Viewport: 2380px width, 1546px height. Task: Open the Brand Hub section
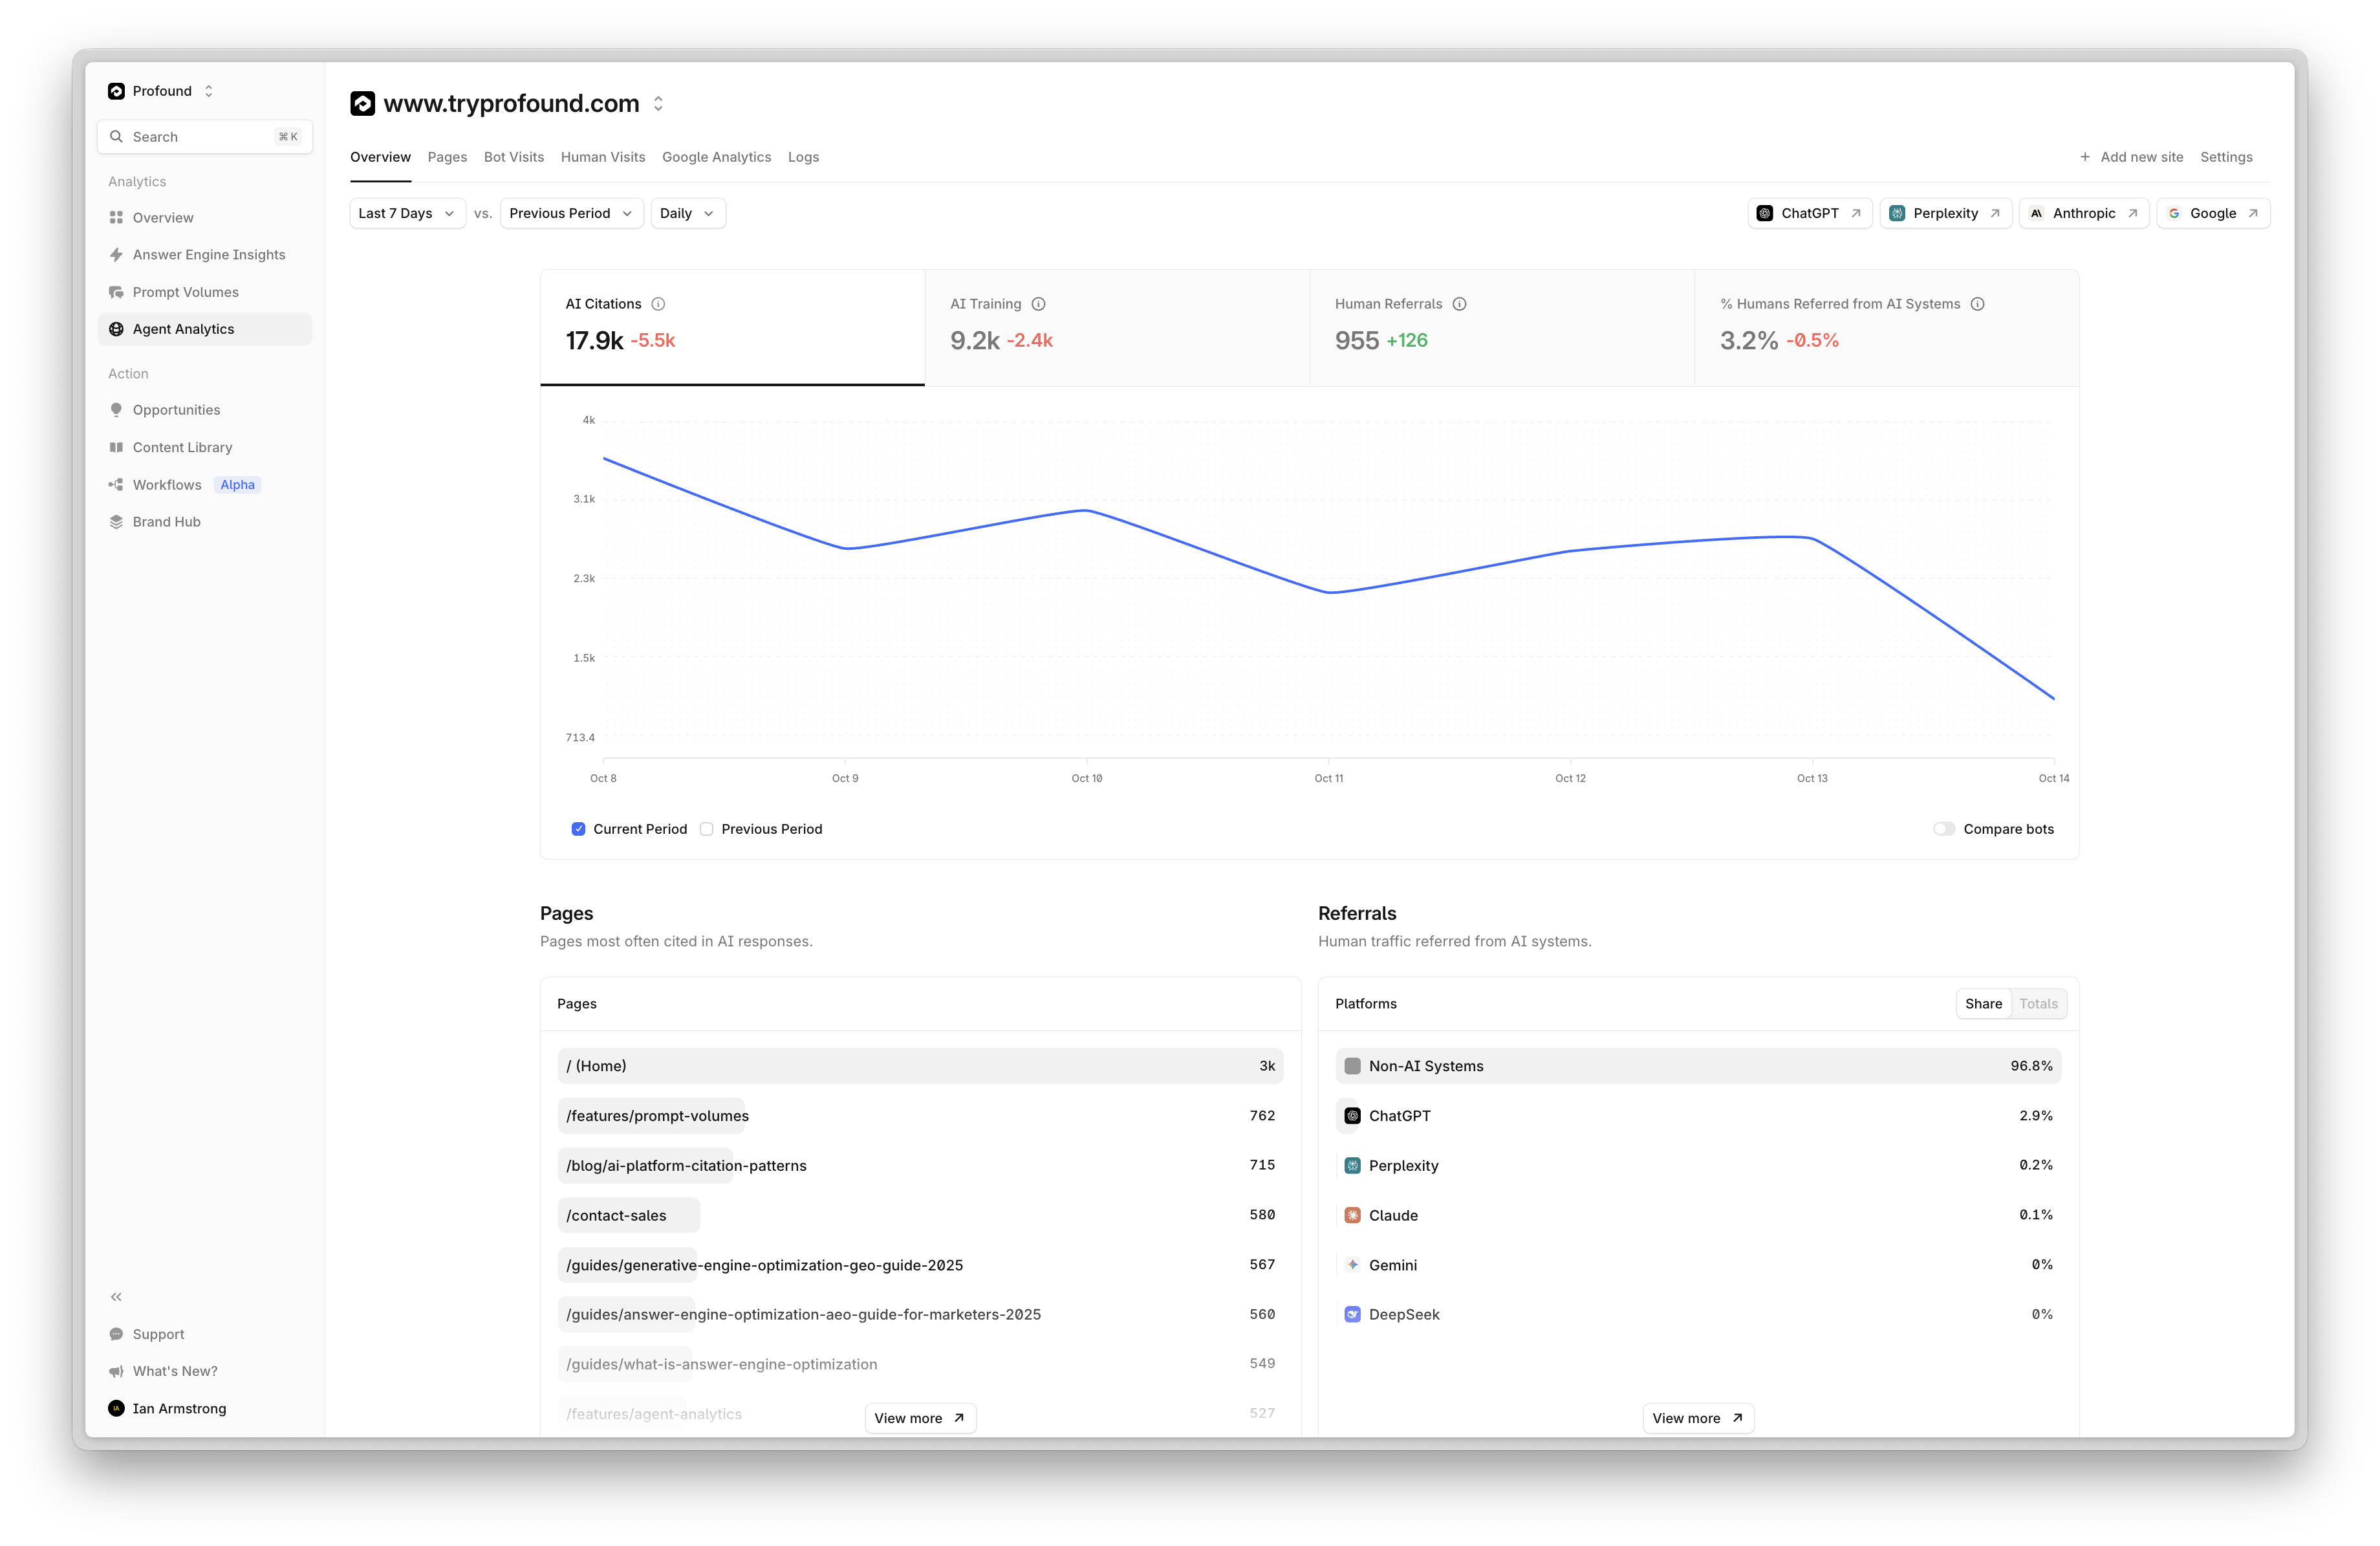coord(166,521)
